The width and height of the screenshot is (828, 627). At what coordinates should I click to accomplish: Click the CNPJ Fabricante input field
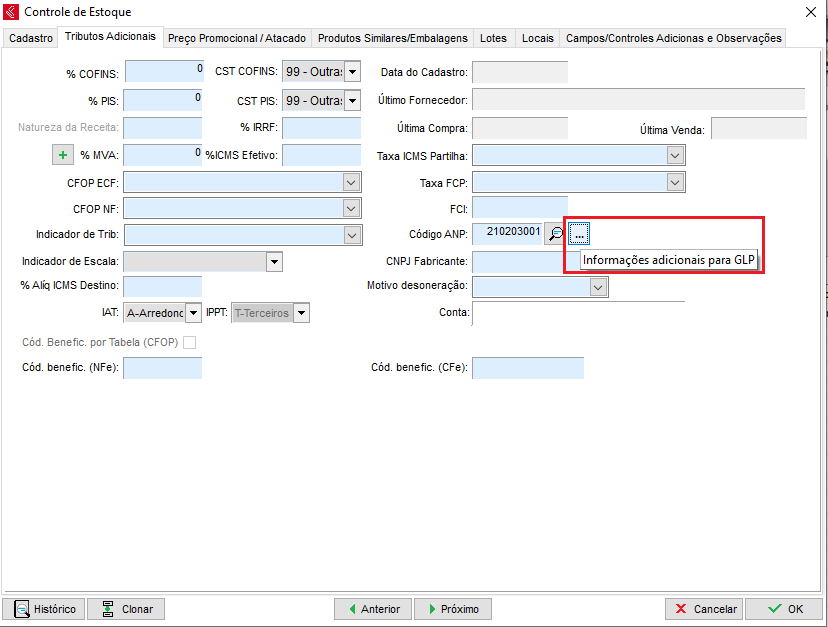tap(519, 261)
